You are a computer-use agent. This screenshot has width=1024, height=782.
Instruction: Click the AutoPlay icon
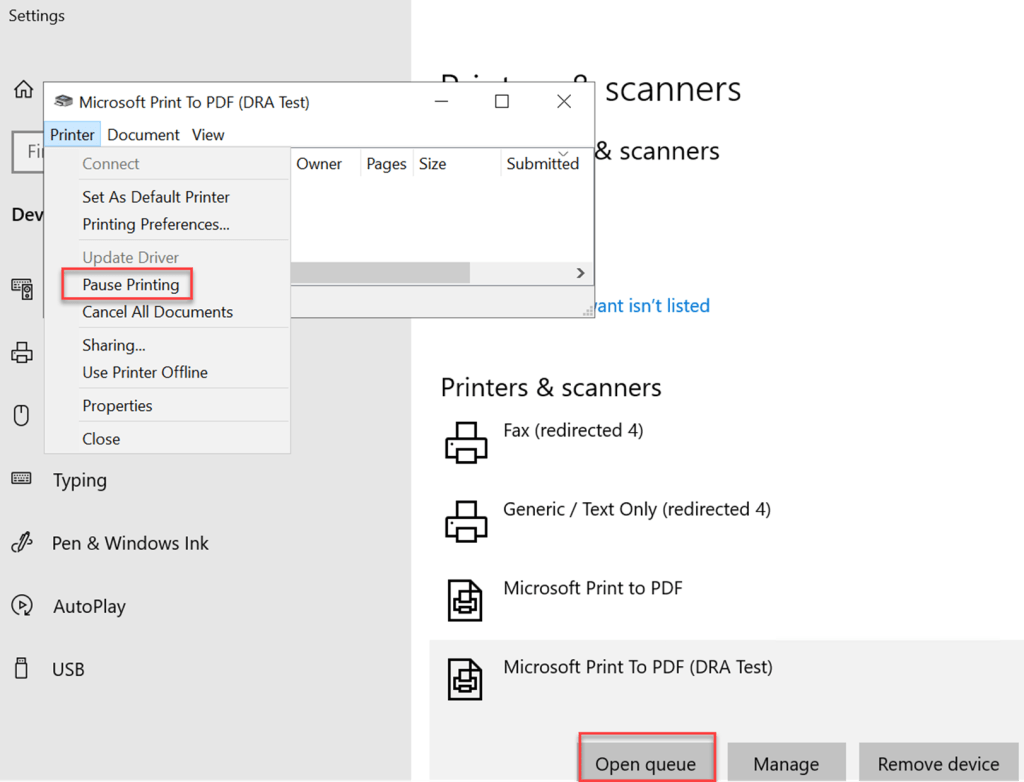(22, 606)
